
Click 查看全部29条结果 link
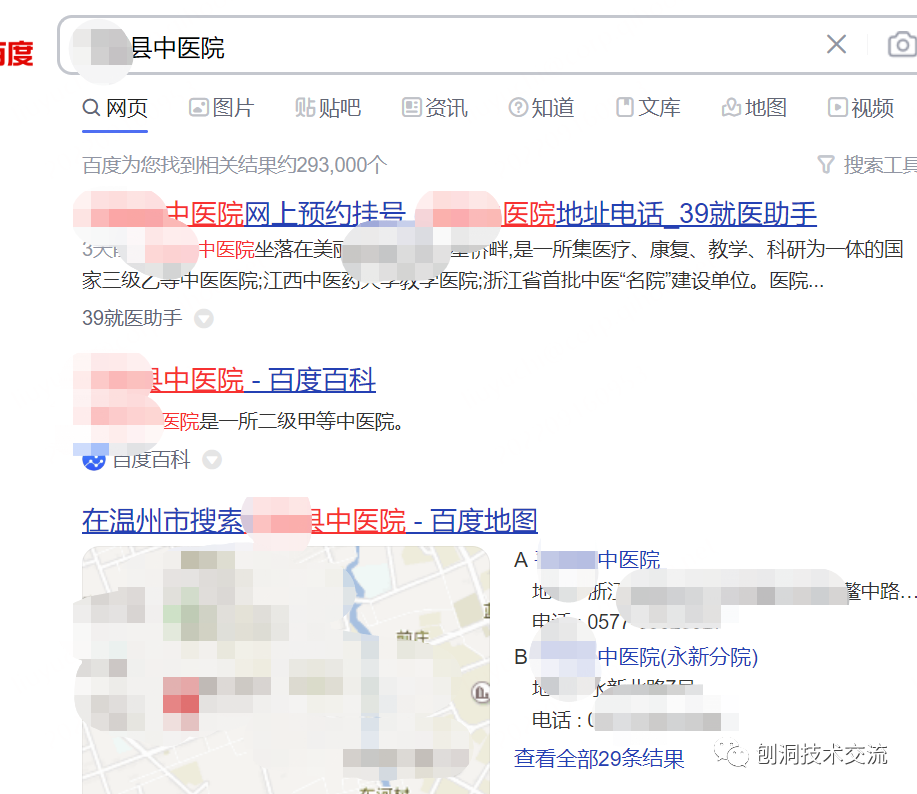[599, 758]
